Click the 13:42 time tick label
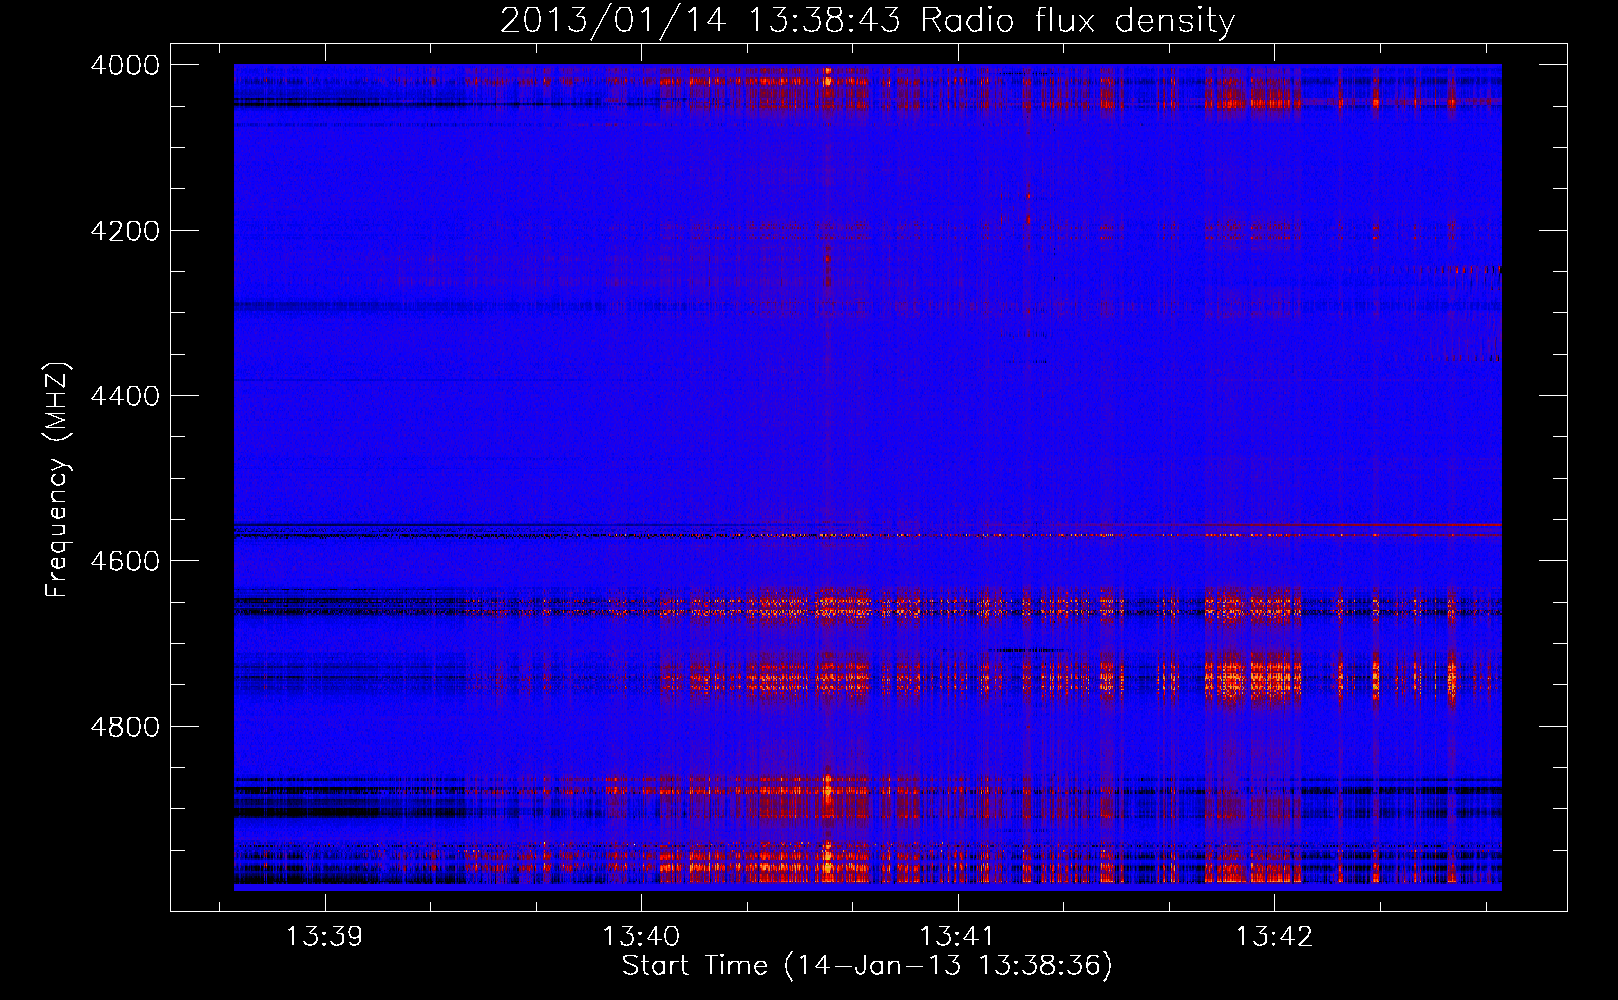1618x1000 pixels. (x=1274, y=937)
